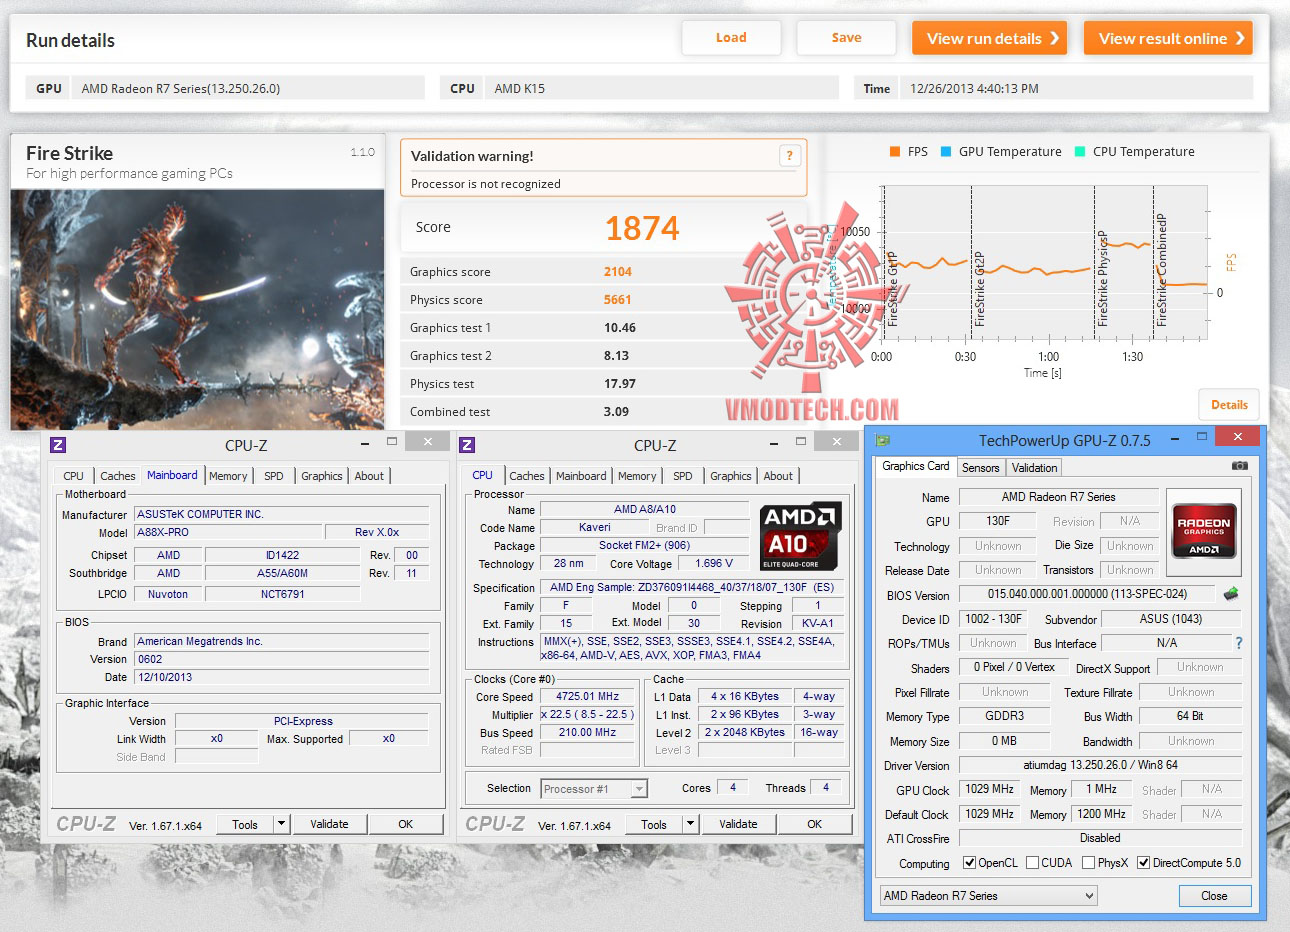
Task: Open View run details
Action: point(989,38)
